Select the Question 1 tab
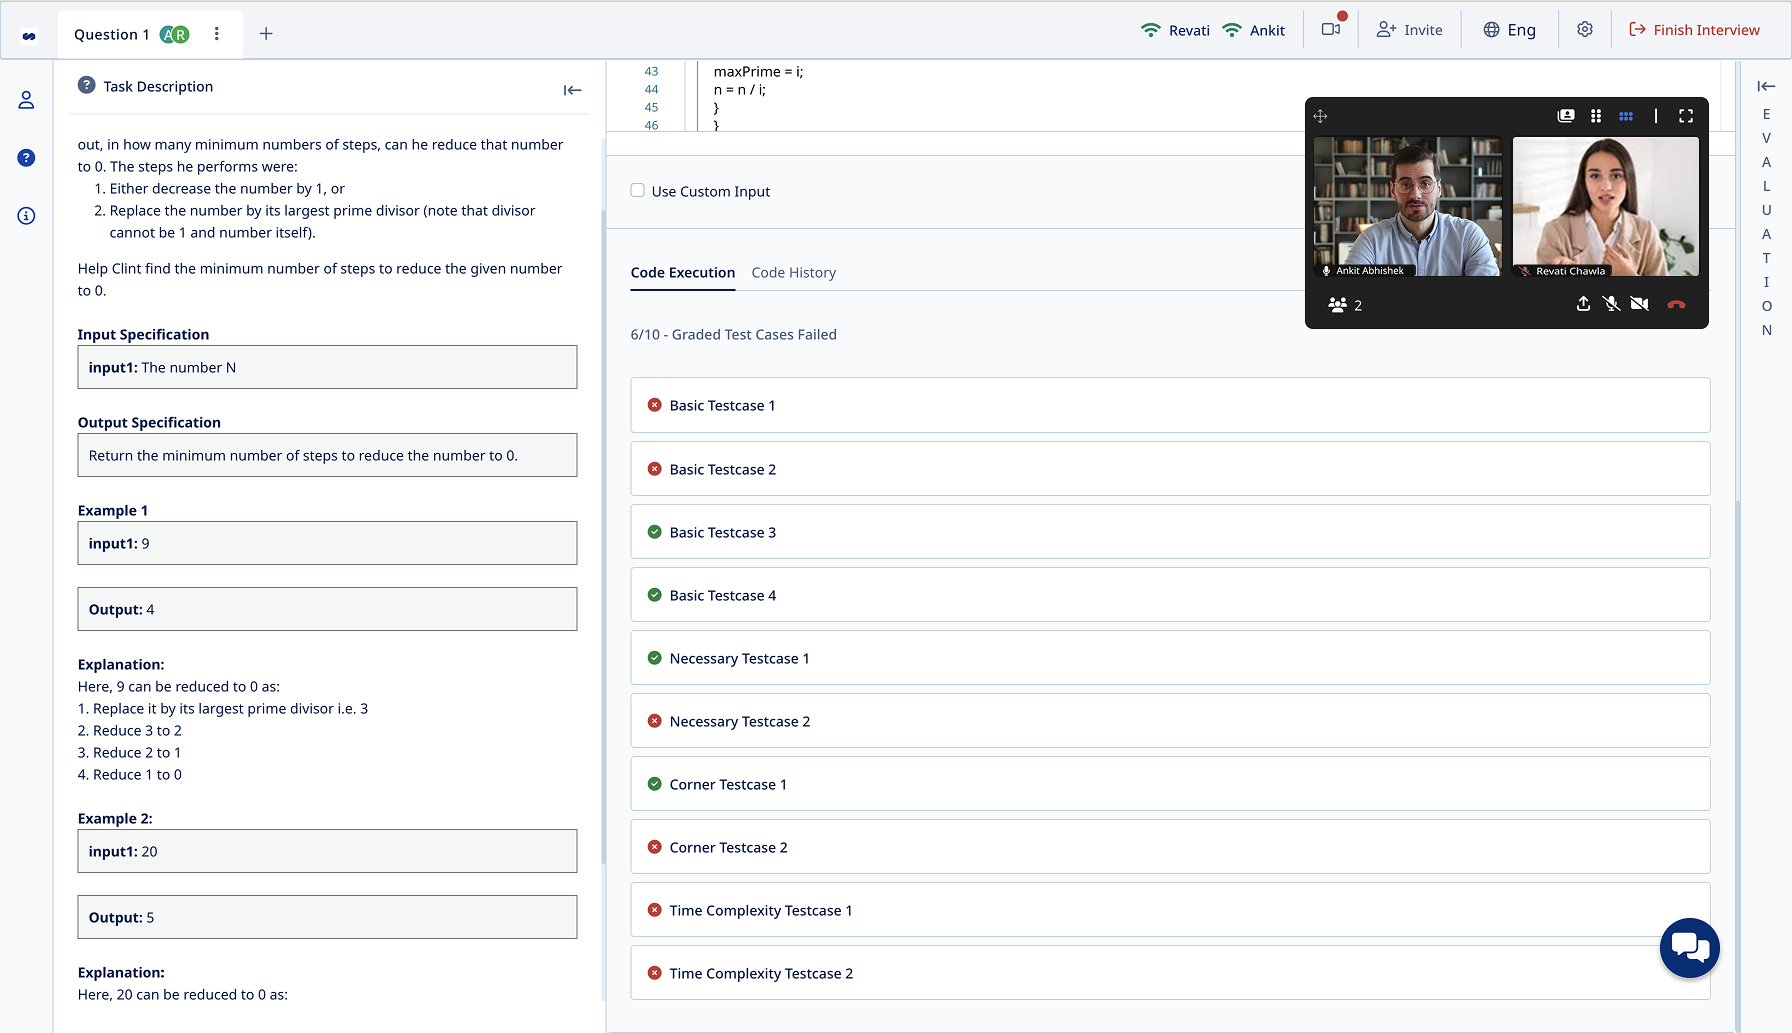The height and width of the screenshot is (1033, 1792). click(x=111, y=34)
